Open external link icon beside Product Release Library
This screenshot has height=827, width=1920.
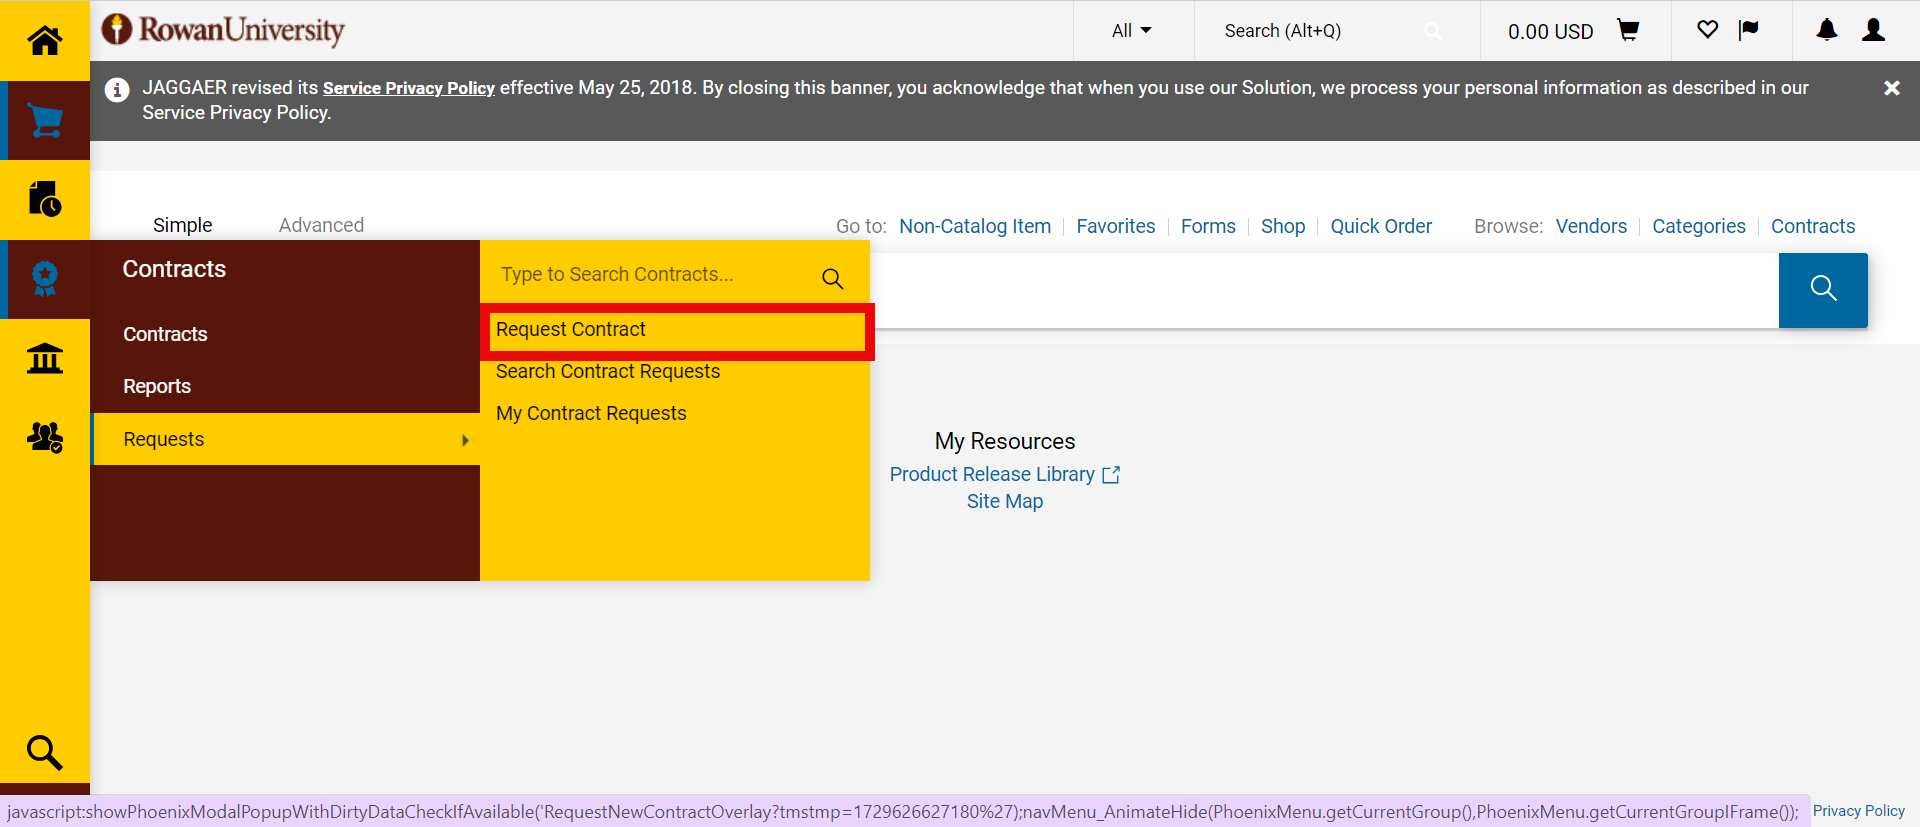tap(1111, 475)
